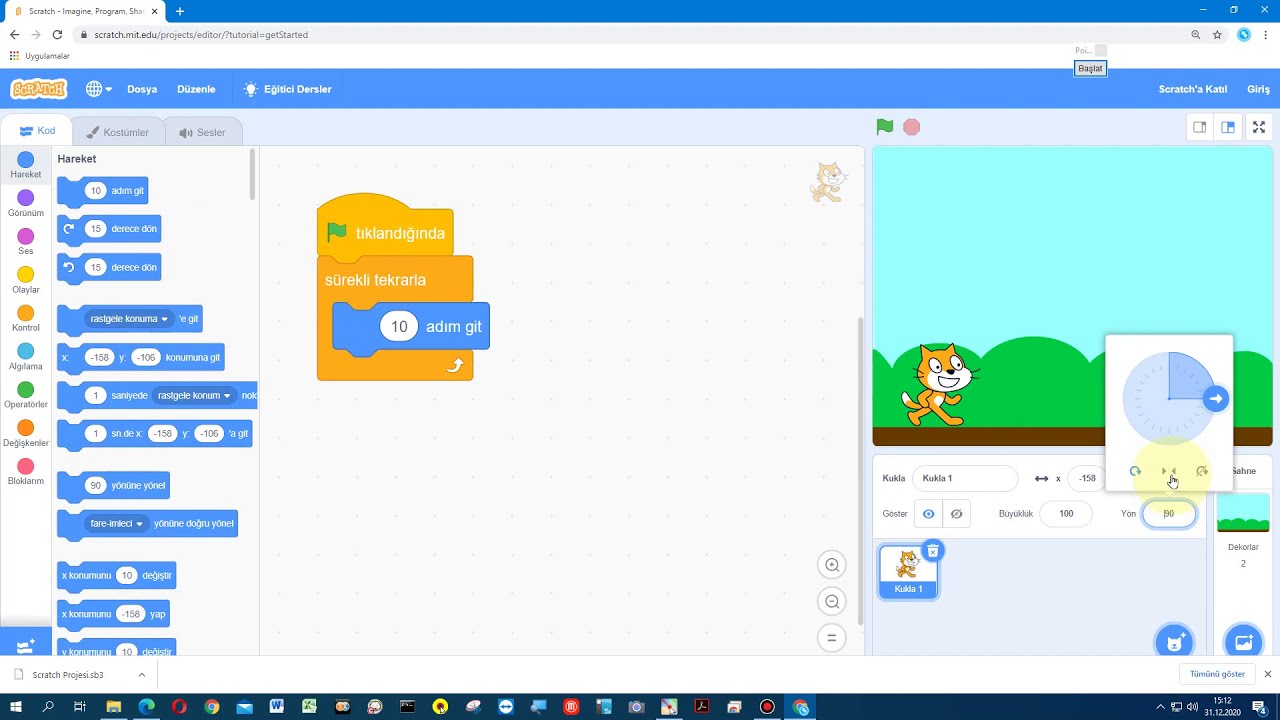Click the direction dial arrow handle

[1216, 399]
